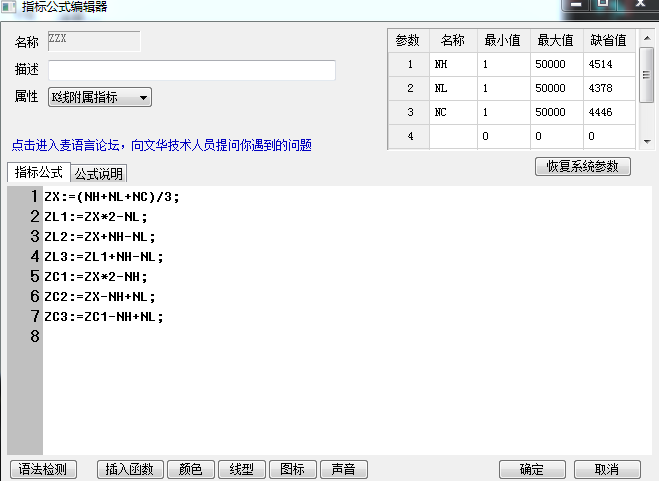Click the 描述 description input field
Screen dimensions: 659x481
[191, 70]
